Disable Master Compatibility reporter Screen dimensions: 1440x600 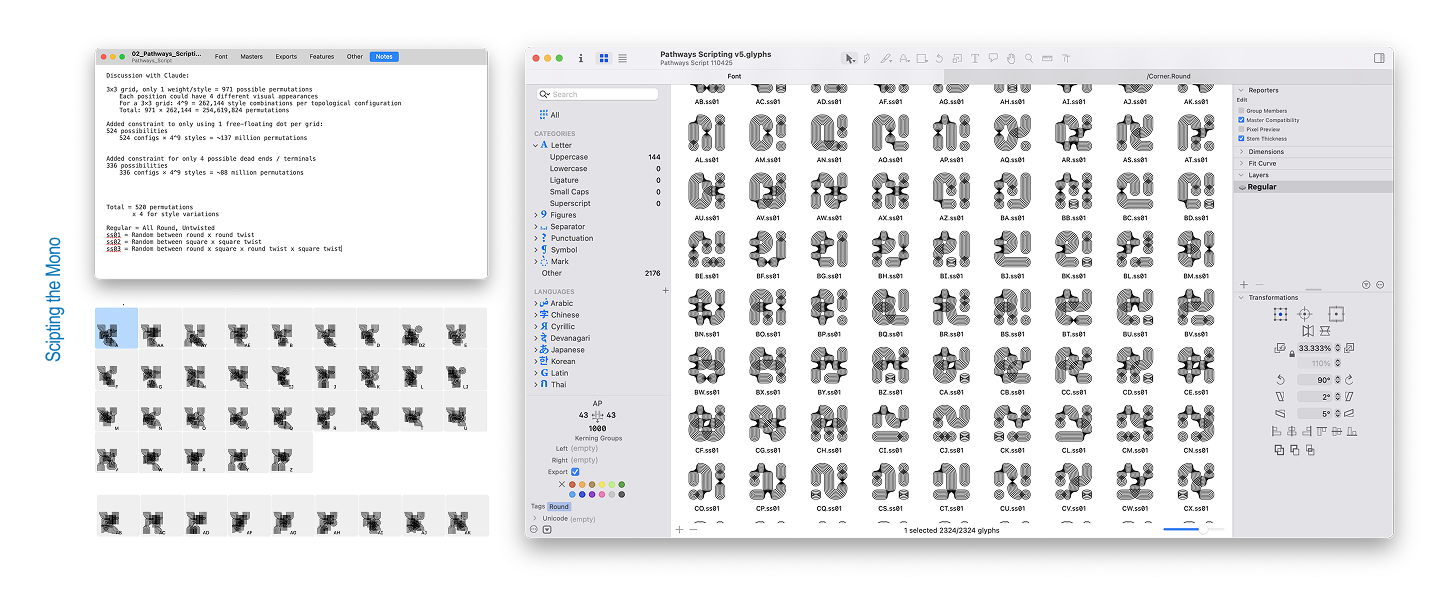pyautogui.click(x=1242, y=120)
